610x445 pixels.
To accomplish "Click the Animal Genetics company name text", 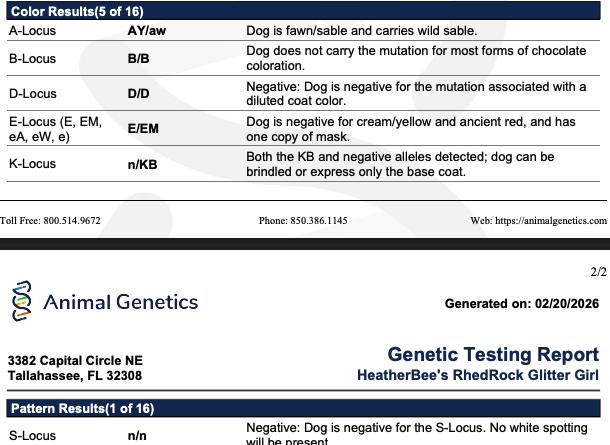I will (x=121, y=302).
